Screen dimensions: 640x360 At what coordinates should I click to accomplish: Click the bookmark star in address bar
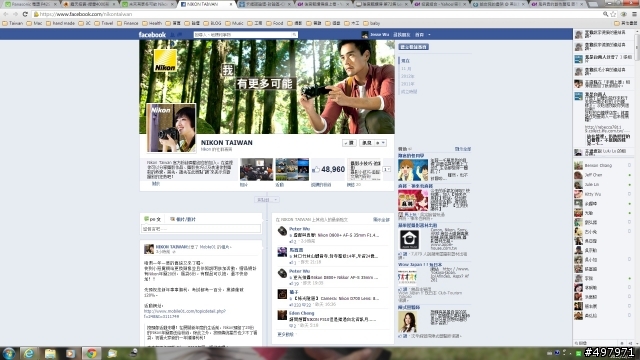point(613,14)
